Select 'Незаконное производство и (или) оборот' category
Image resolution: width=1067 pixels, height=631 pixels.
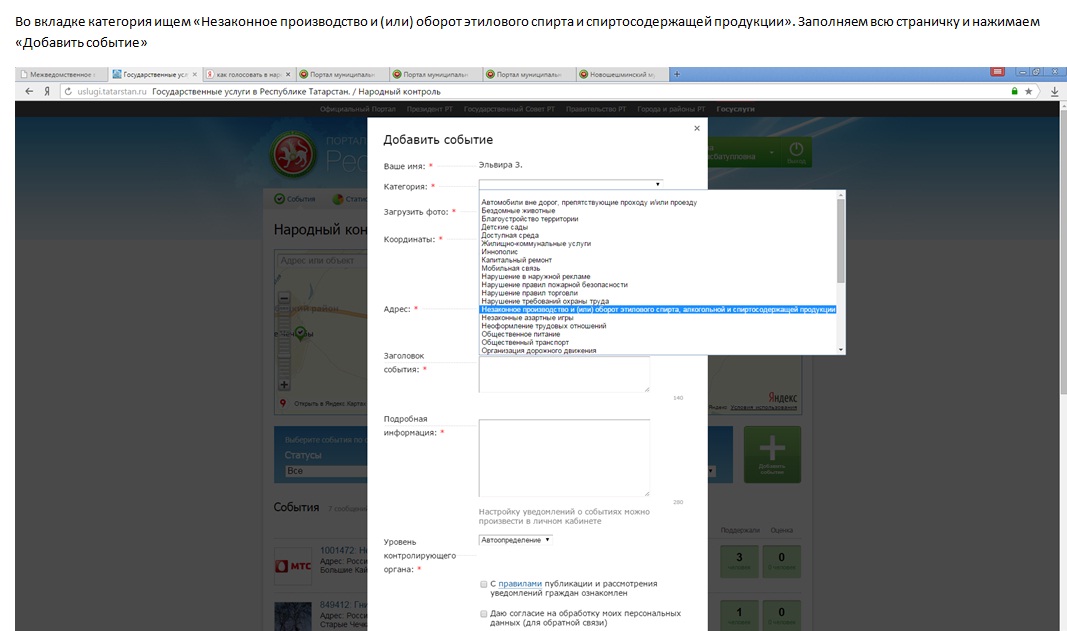click(658, 310)
